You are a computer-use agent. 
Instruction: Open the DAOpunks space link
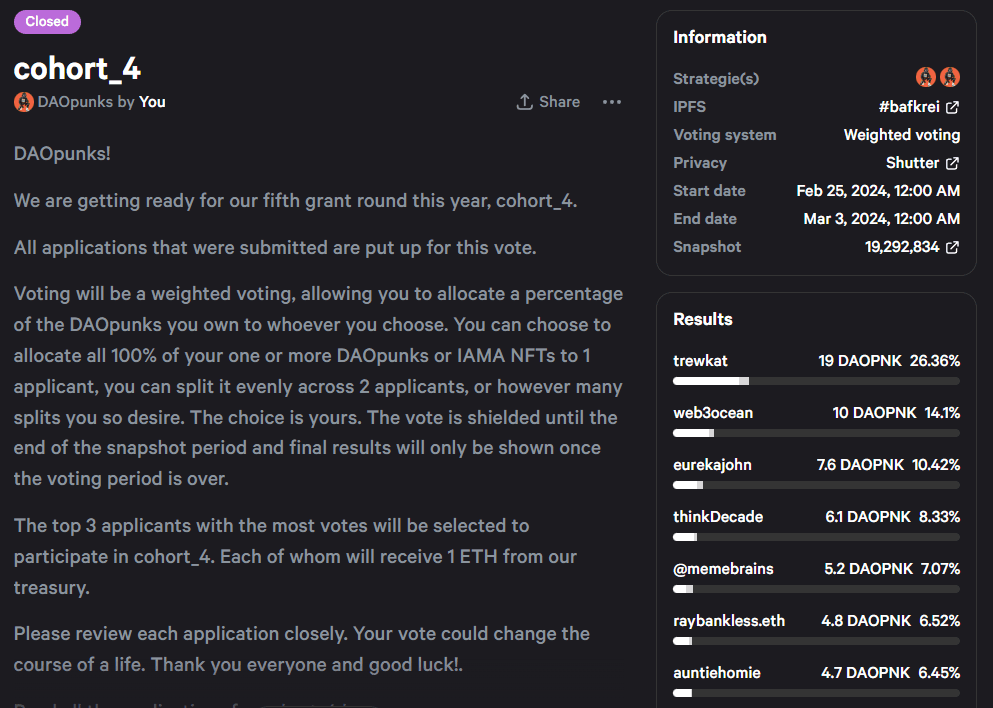point(75,102)
